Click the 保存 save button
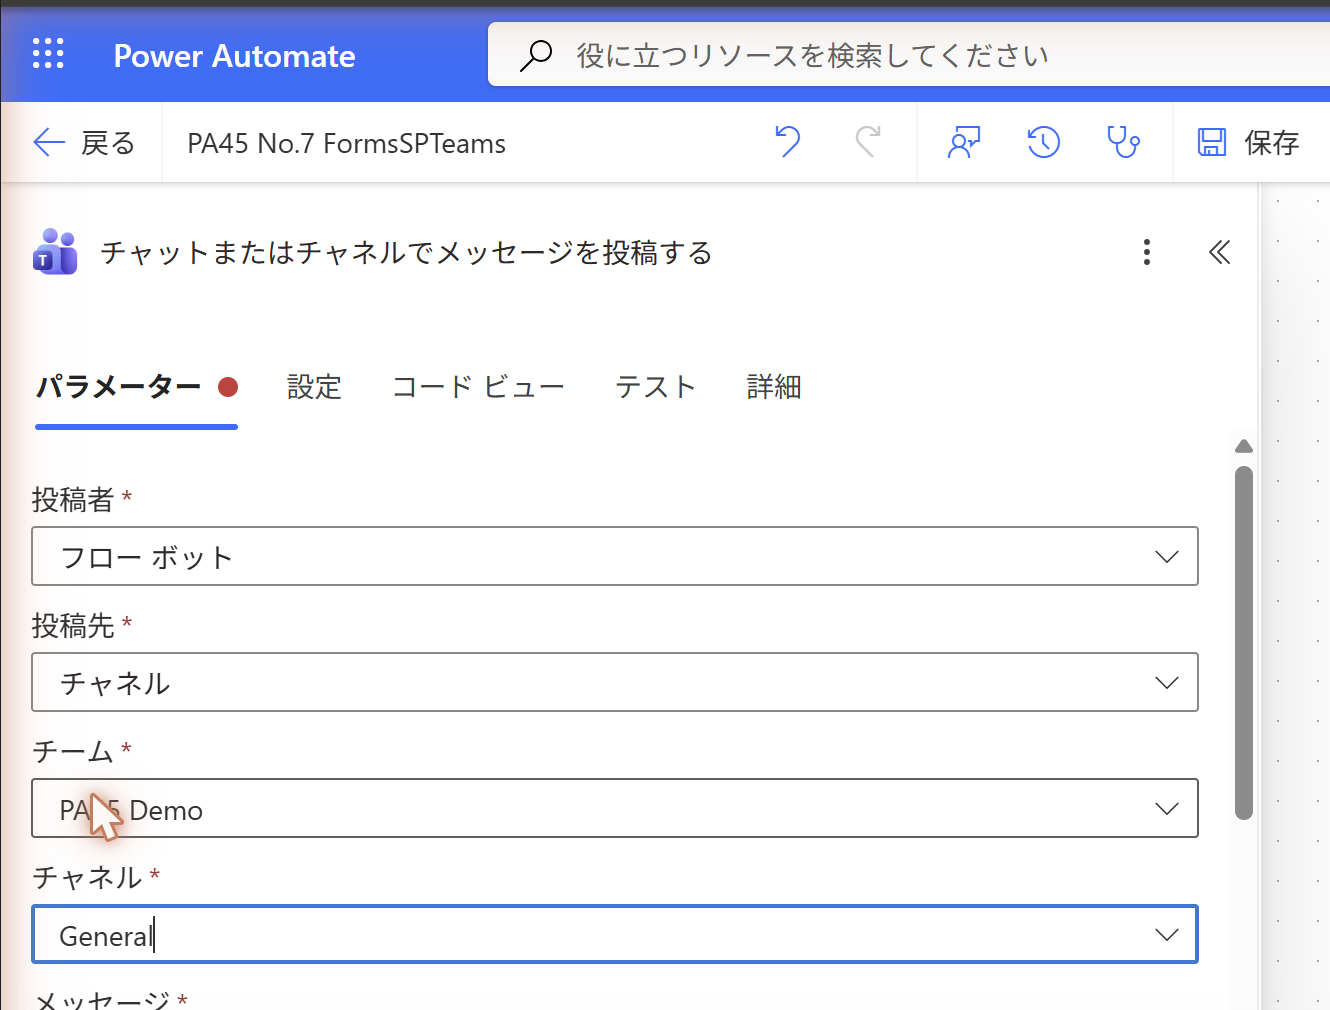Screen dimensions: 1330x1010 (1249, 143)
